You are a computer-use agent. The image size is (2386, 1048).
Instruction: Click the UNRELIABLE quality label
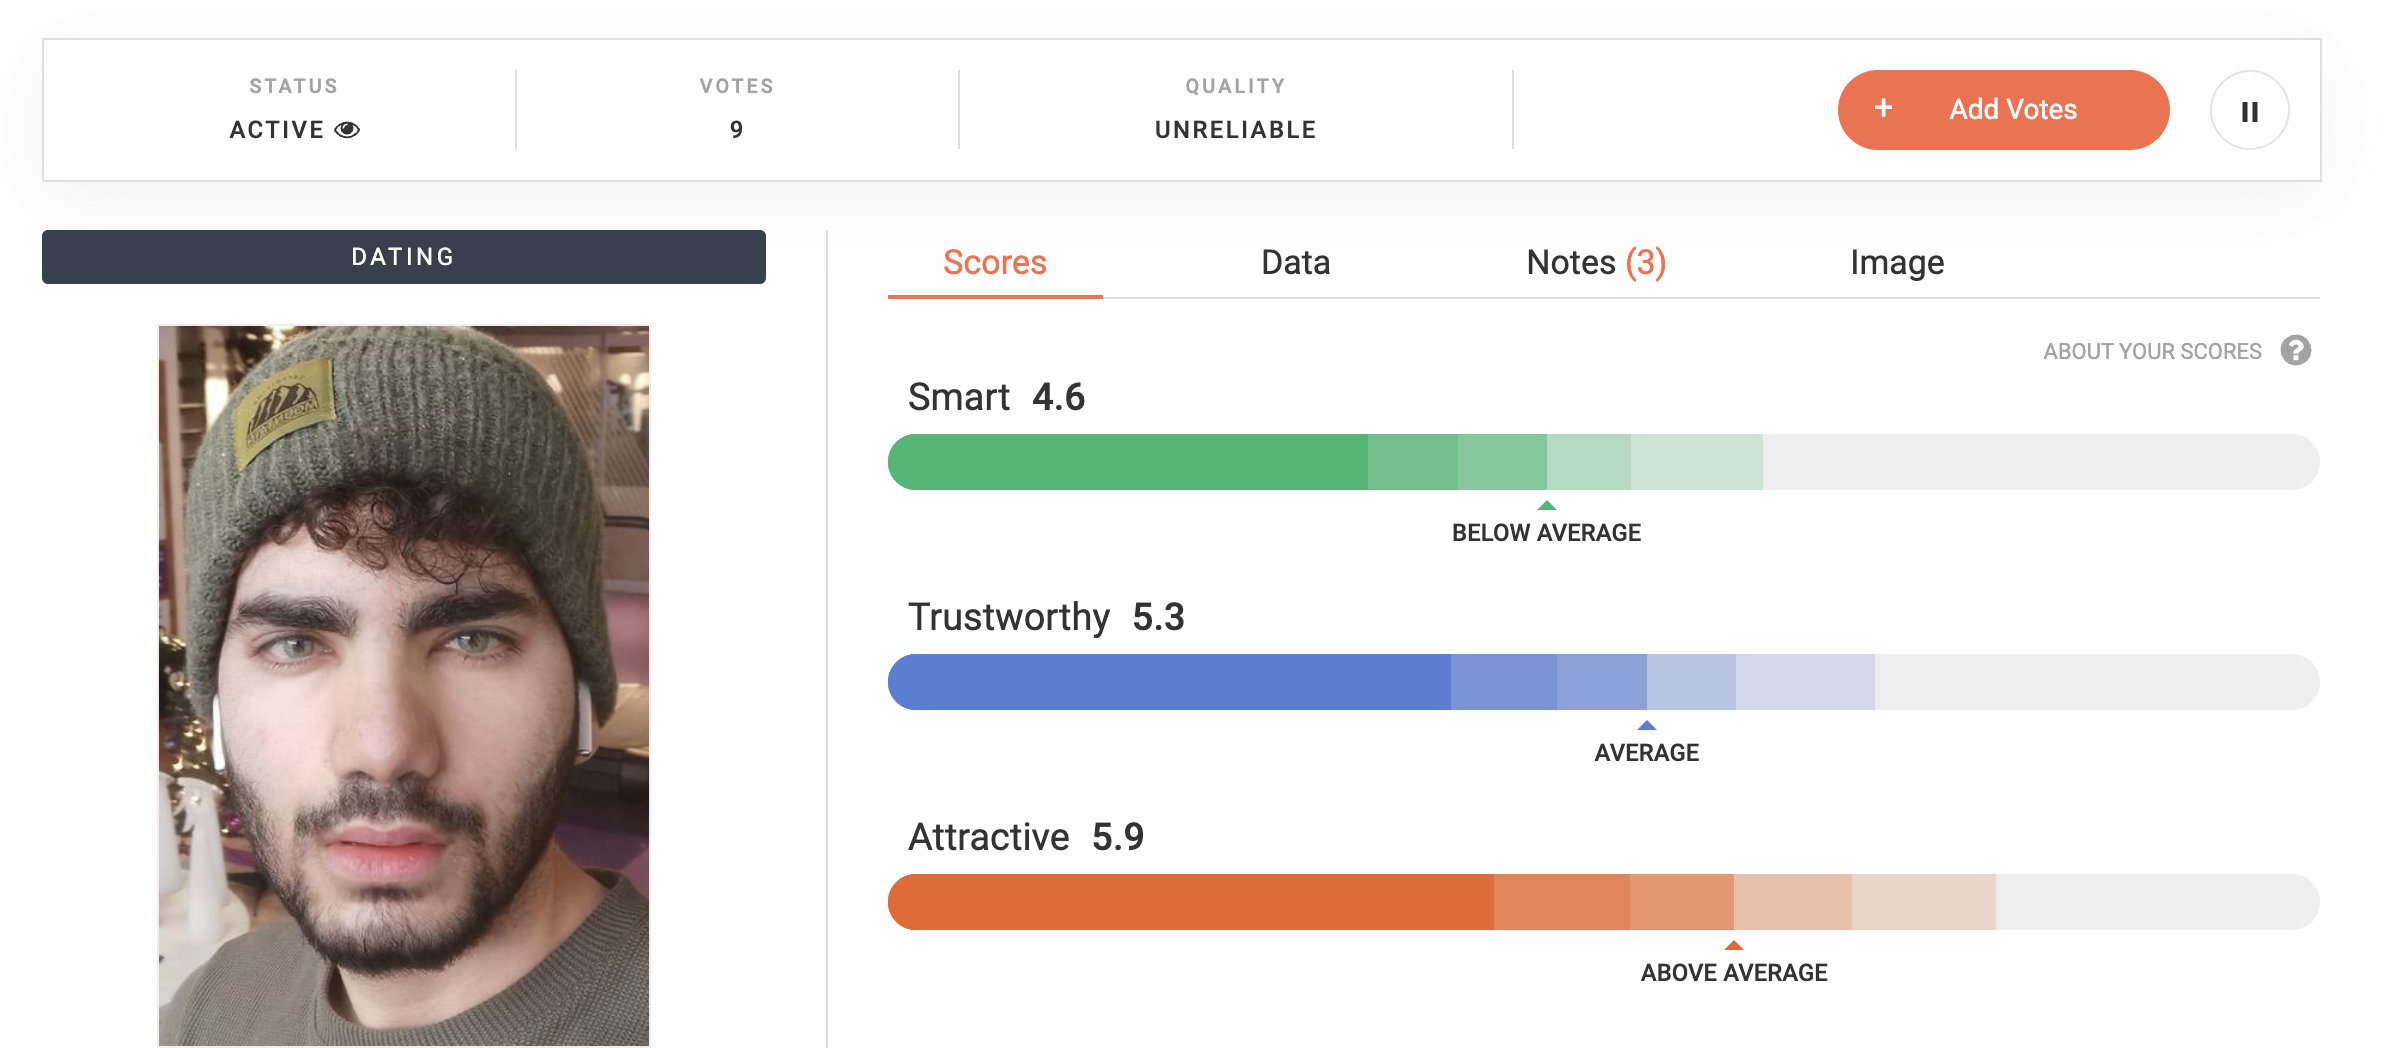point(1235,130)
